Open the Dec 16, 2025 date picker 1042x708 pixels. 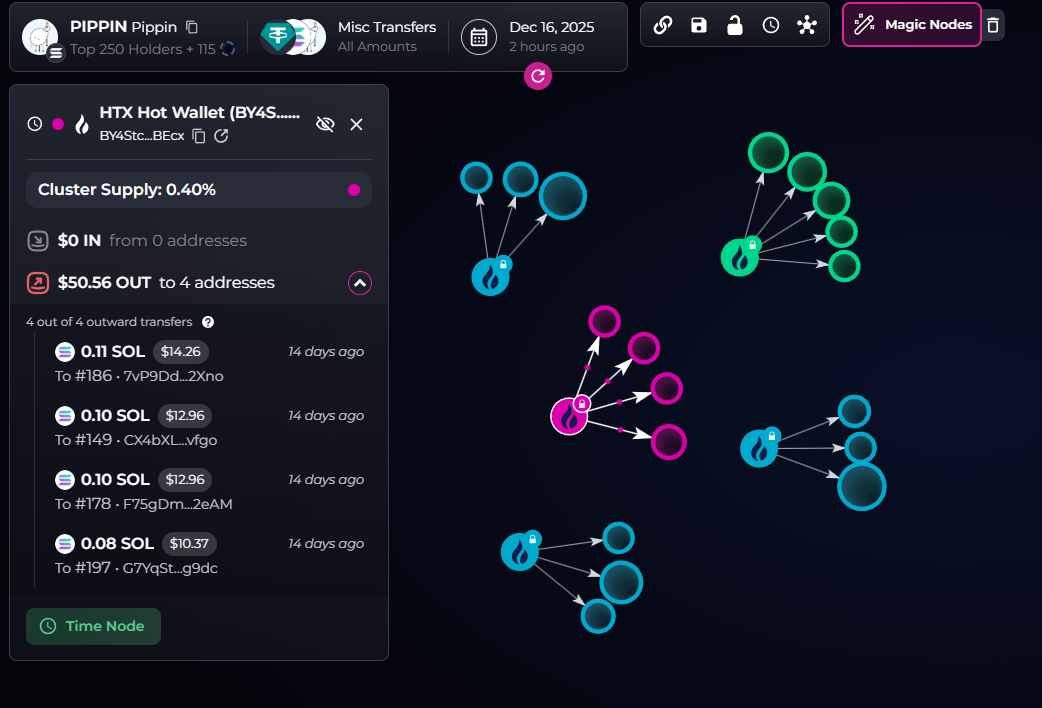479,37
